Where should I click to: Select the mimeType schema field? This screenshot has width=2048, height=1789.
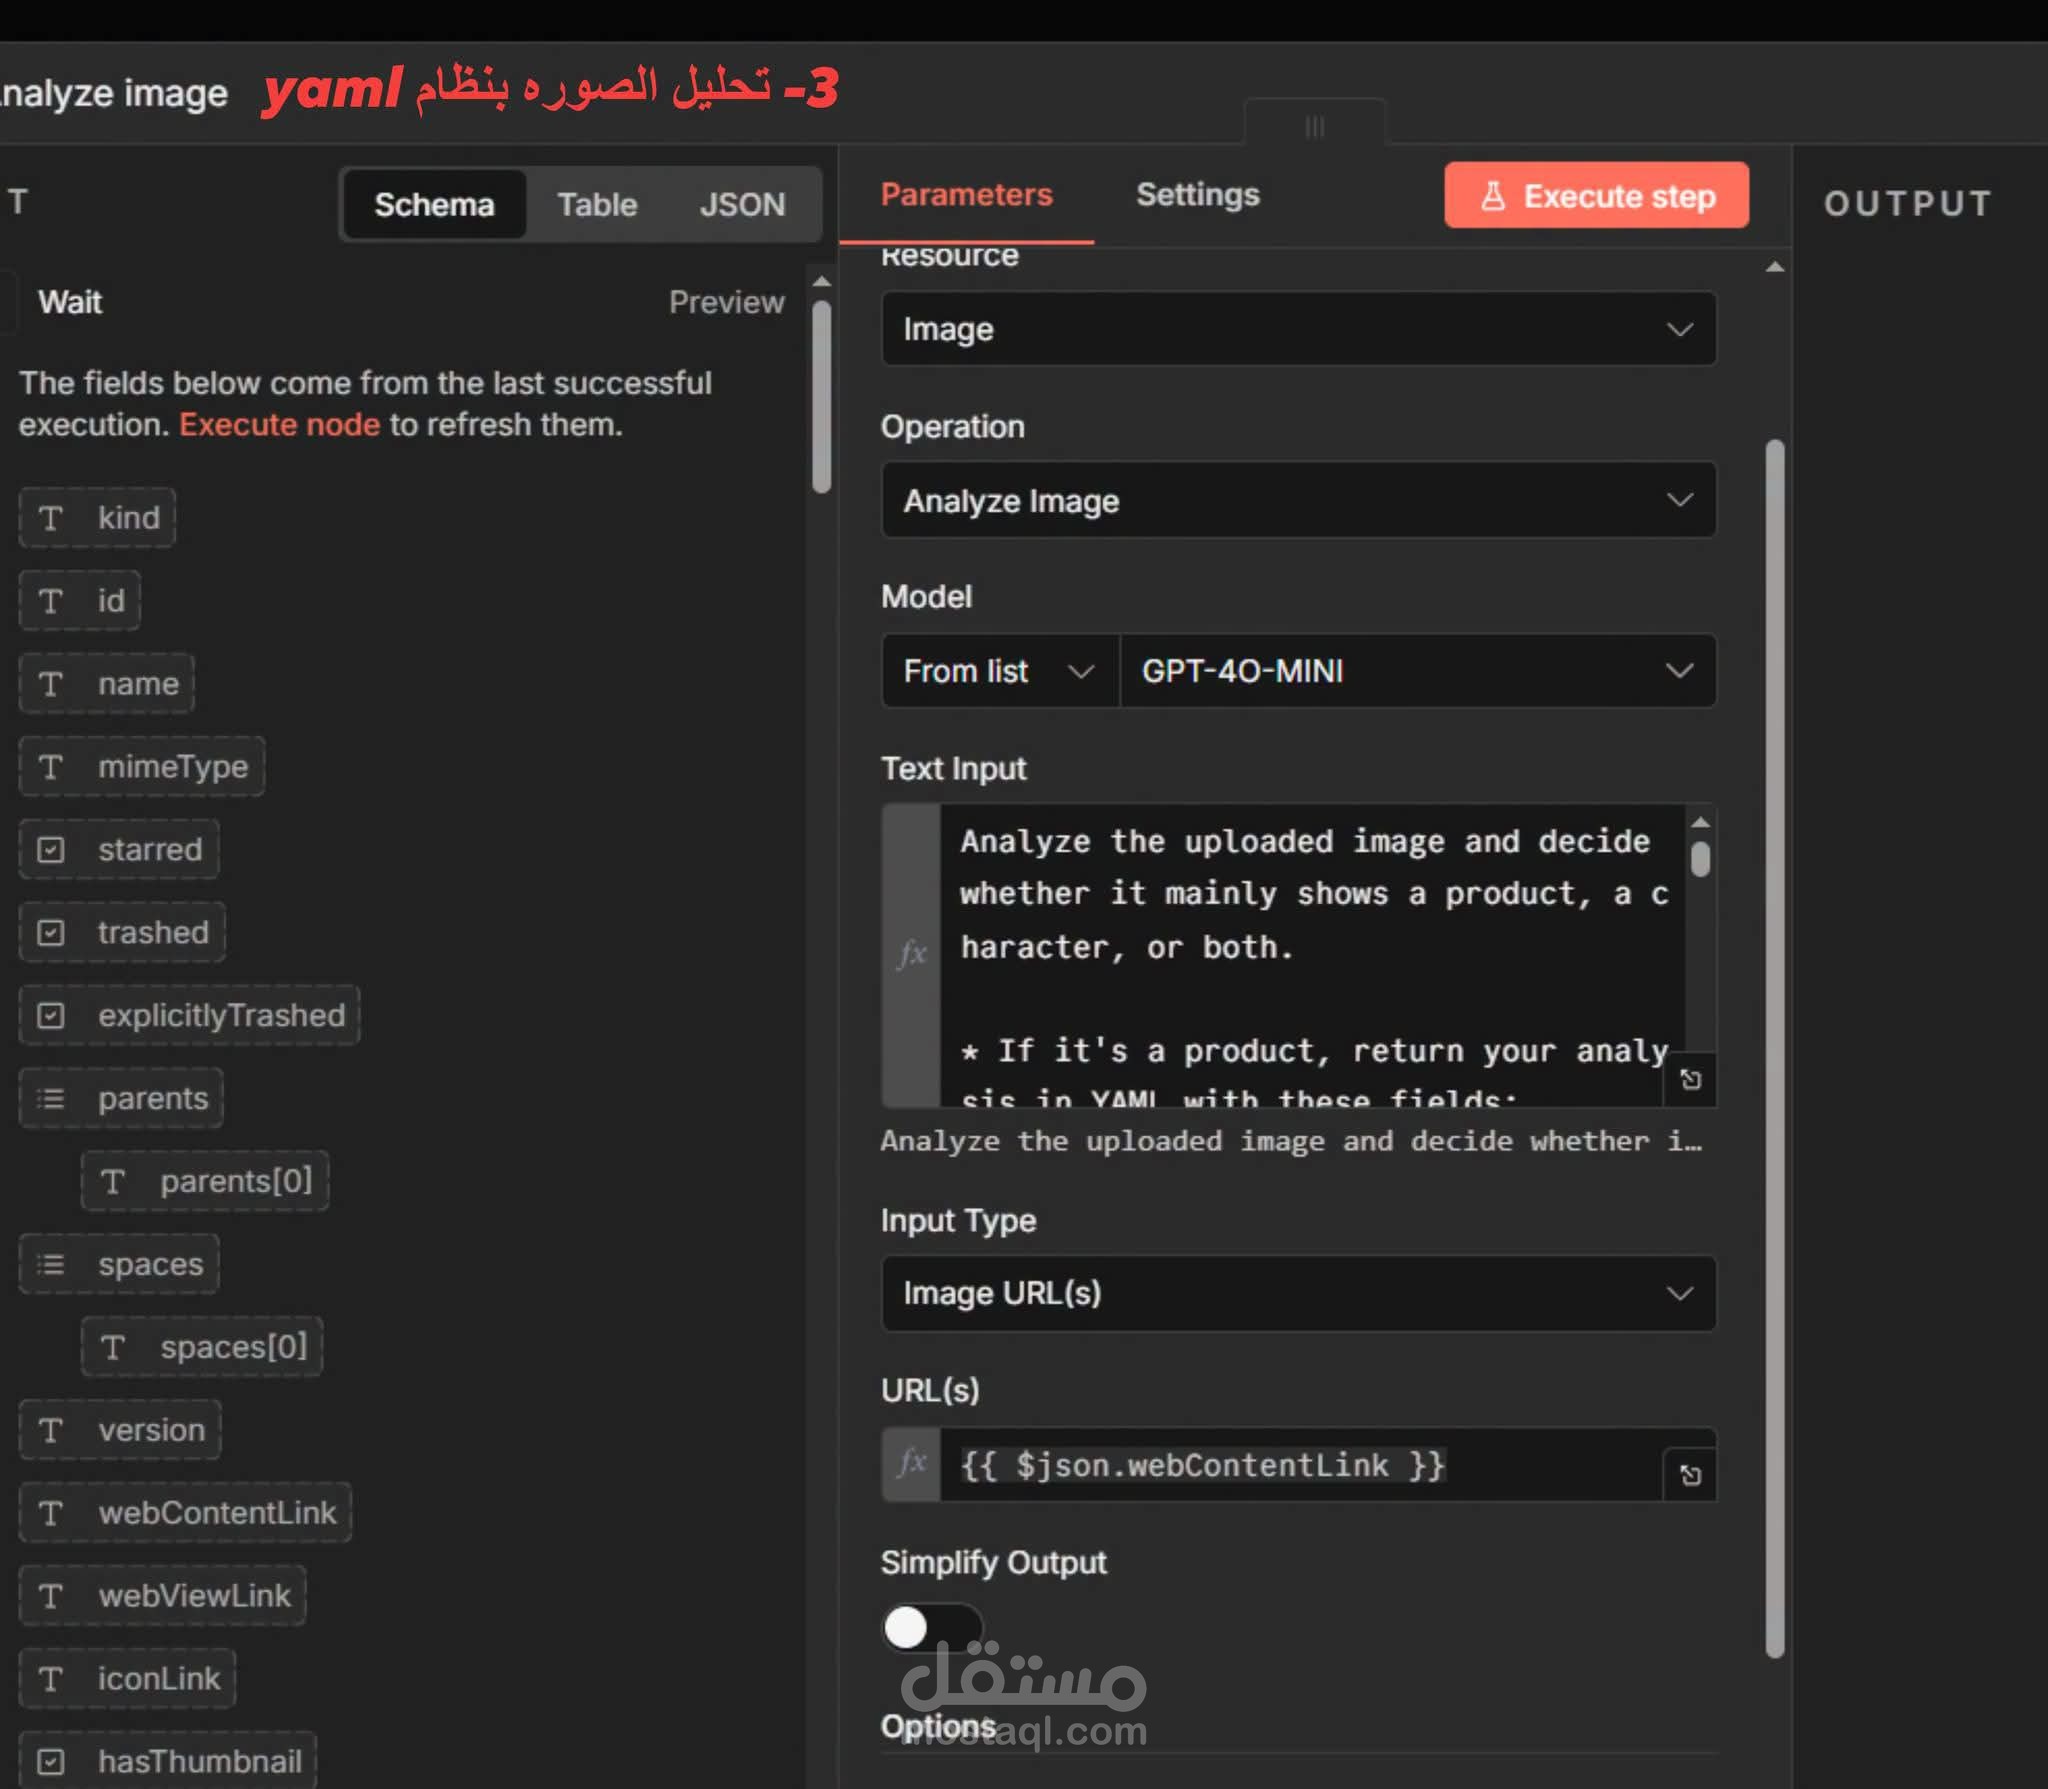pos(142,767)
